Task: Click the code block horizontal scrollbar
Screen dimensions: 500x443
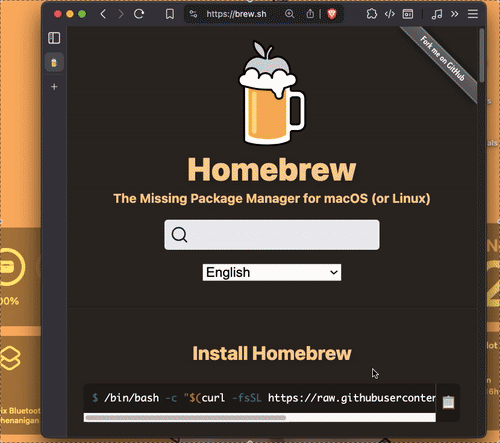Action: tap(186, 418)
